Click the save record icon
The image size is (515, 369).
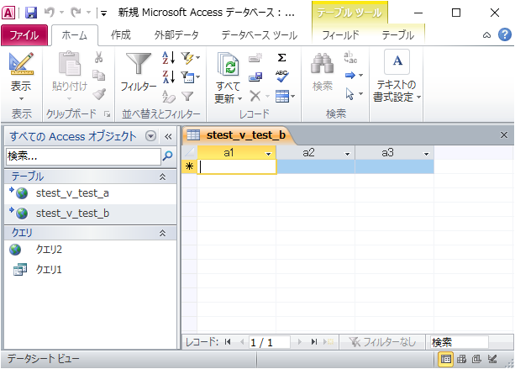(255, 77)
